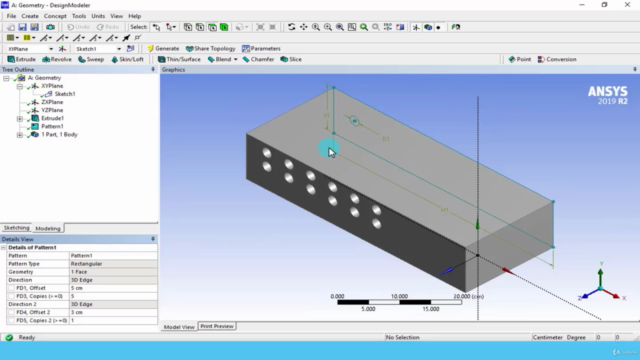This screenshot has width=640, height=360.
Task: Open the Blend dropdown arrow
Action: point(236,60)
